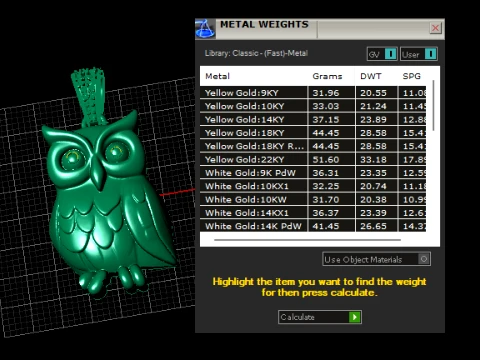Image resolution: width=480 pixels, height=360 pixels.
Task: Click the 32.25 grams value
Action: pos(326,186)
